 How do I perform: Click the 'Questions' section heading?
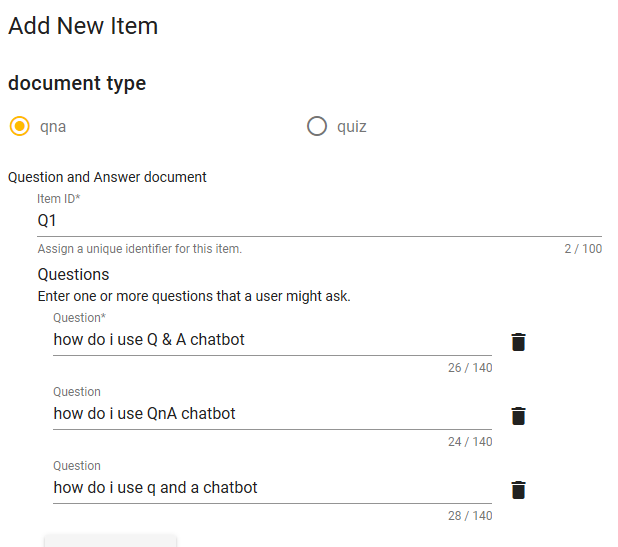73,274
